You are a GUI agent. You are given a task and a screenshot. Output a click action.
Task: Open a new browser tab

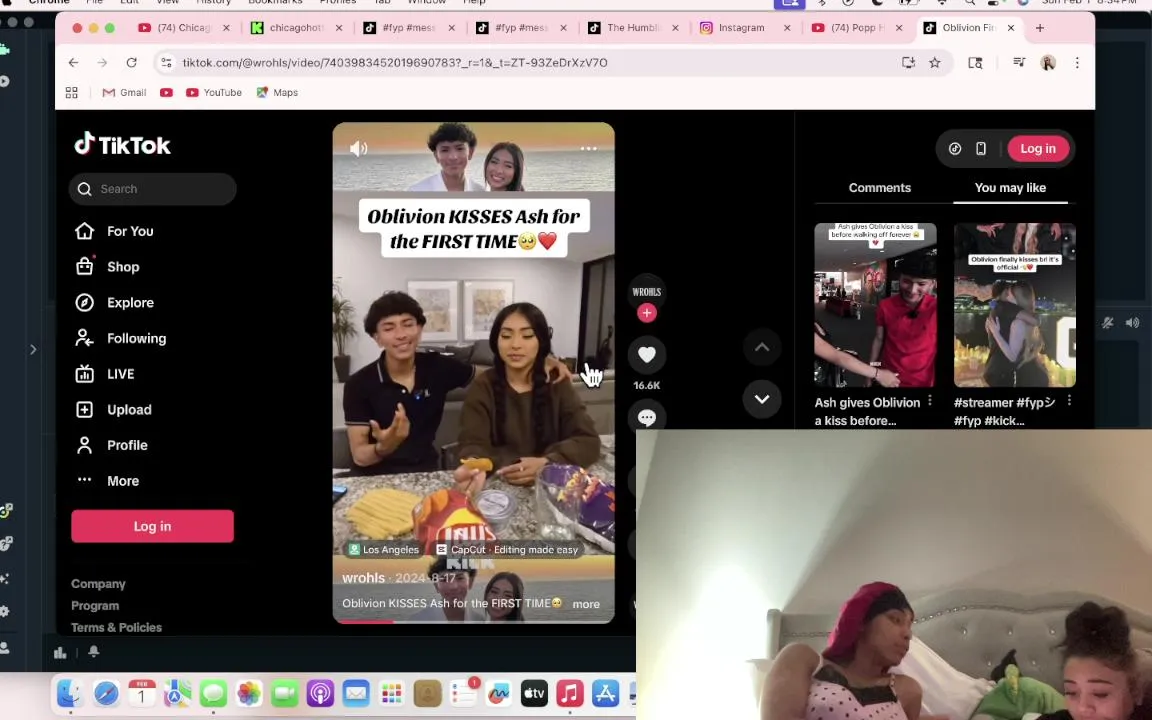1040,28
